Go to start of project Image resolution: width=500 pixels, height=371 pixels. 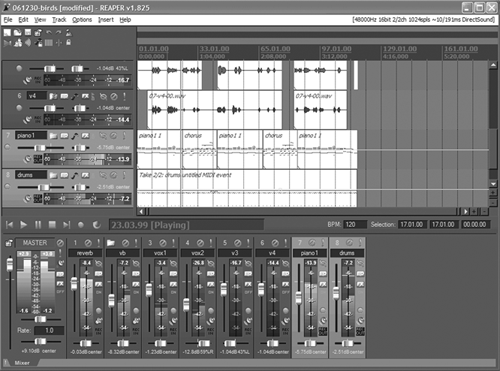tap(9, 225)
